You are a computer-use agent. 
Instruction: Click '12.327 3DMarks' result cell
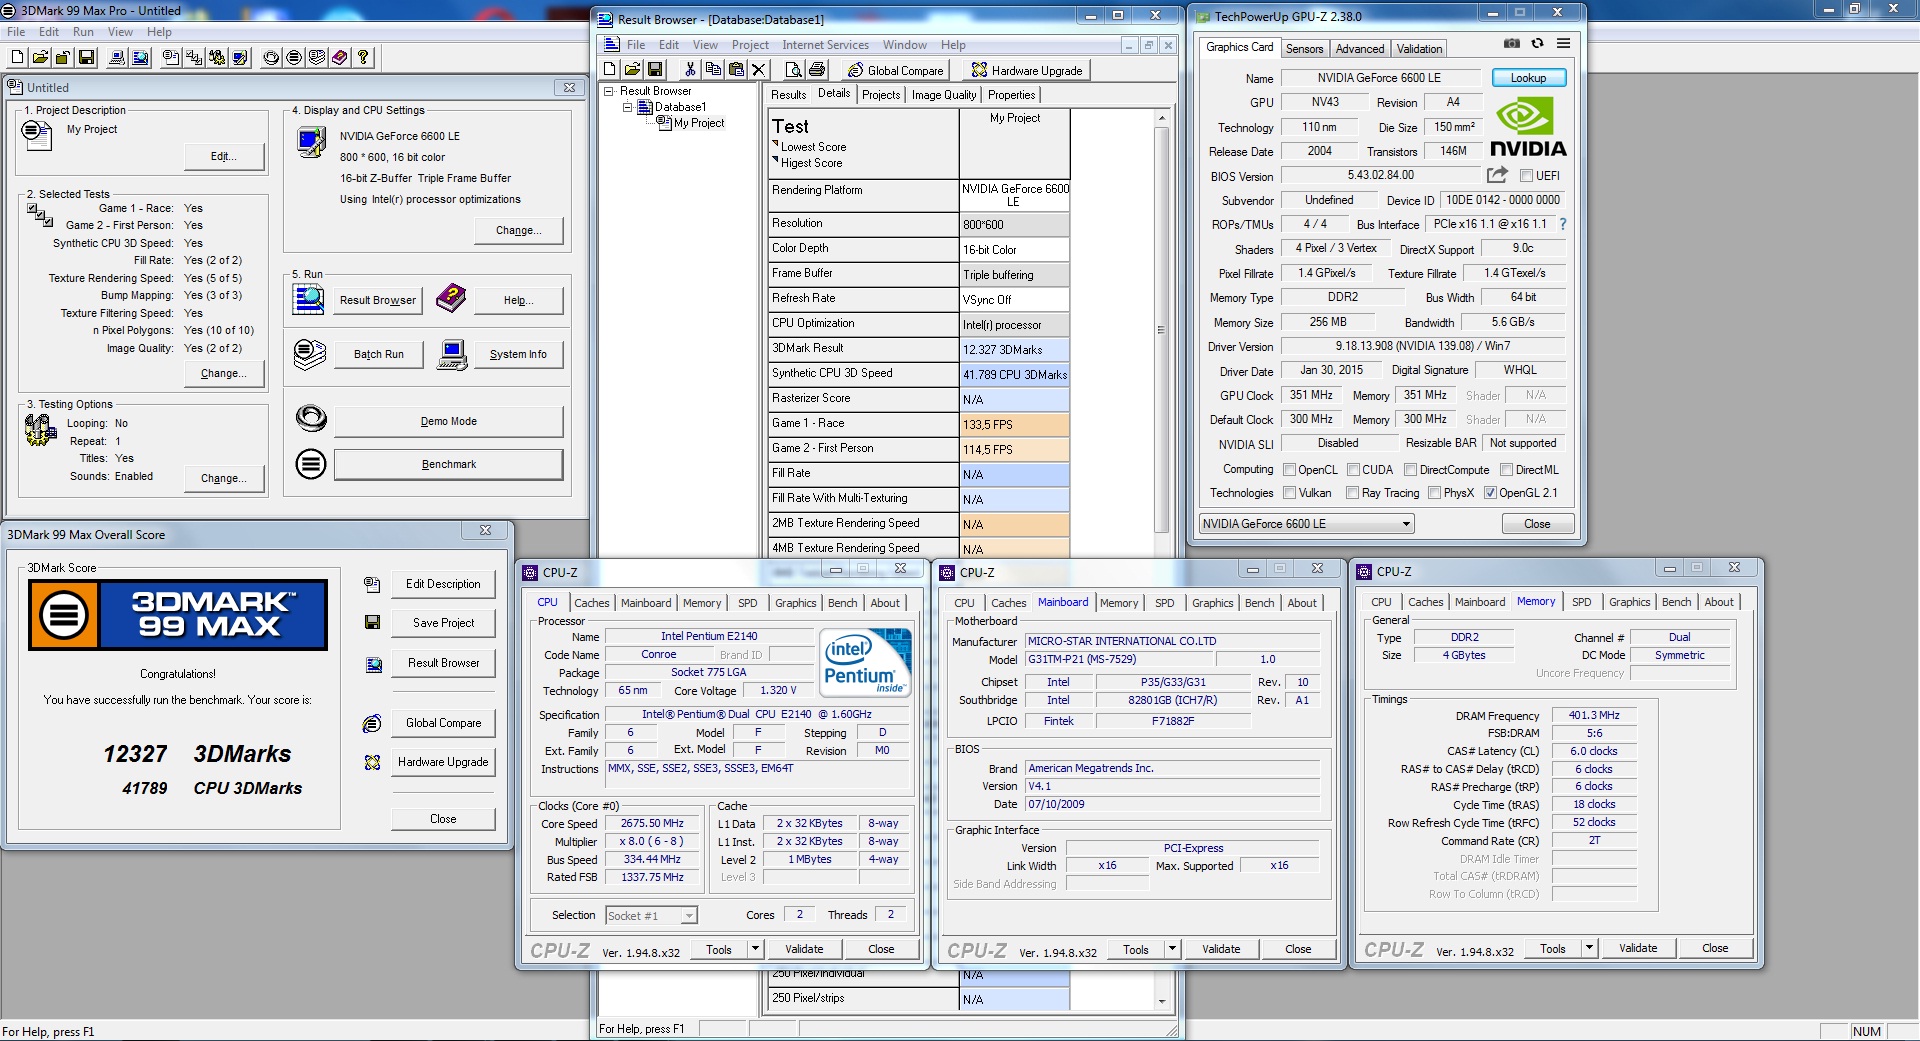[x=1014, y=350]
